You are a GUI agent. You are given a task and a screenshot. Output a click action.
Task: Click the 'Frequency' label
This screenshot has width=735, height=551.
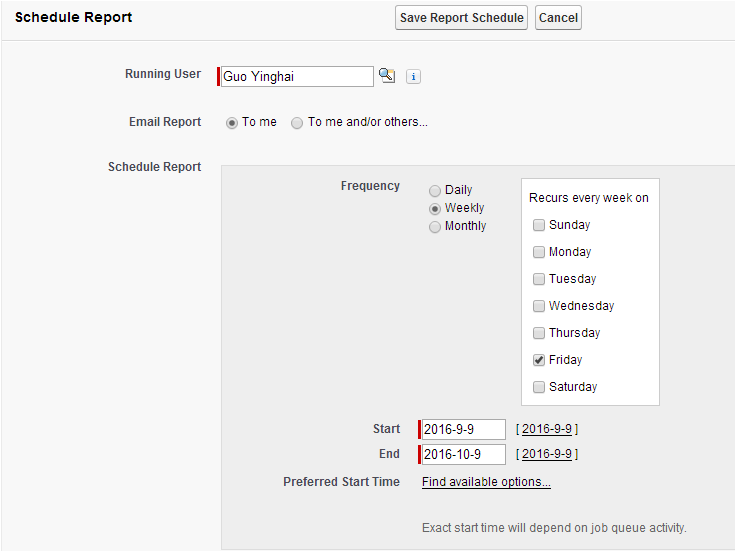370,186
